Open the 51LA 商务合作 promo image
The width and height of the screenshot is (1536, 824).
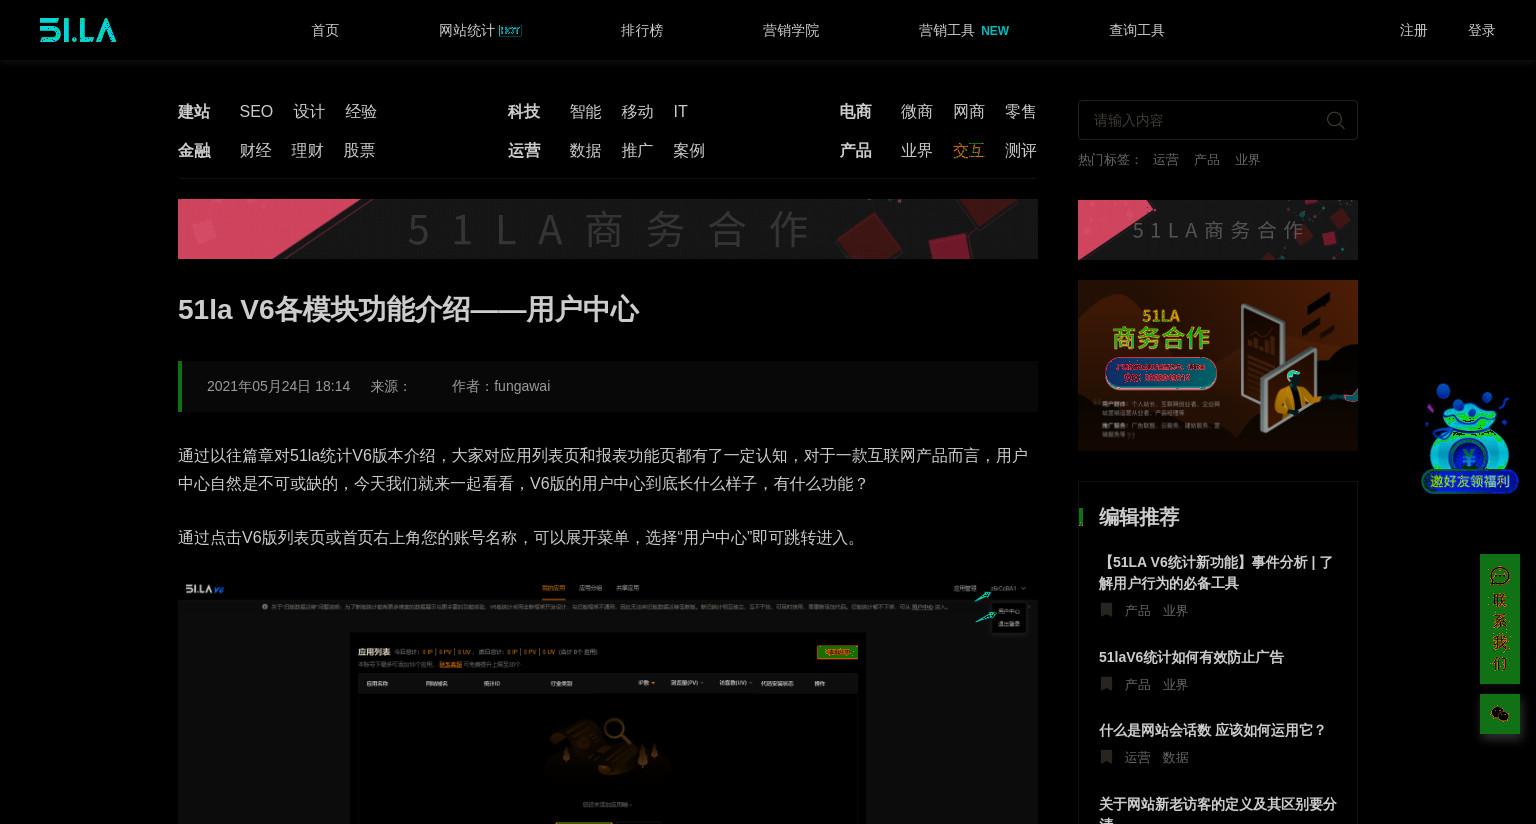coord(1218,365)
